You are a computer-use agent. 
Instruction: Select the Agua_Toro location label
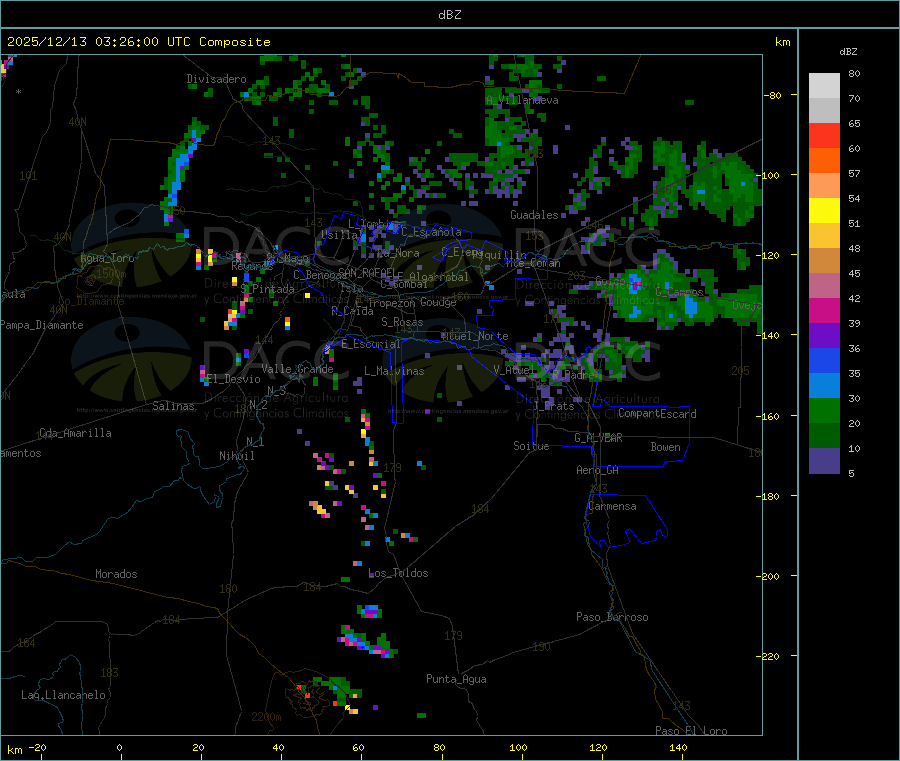(x=107, y=258)
